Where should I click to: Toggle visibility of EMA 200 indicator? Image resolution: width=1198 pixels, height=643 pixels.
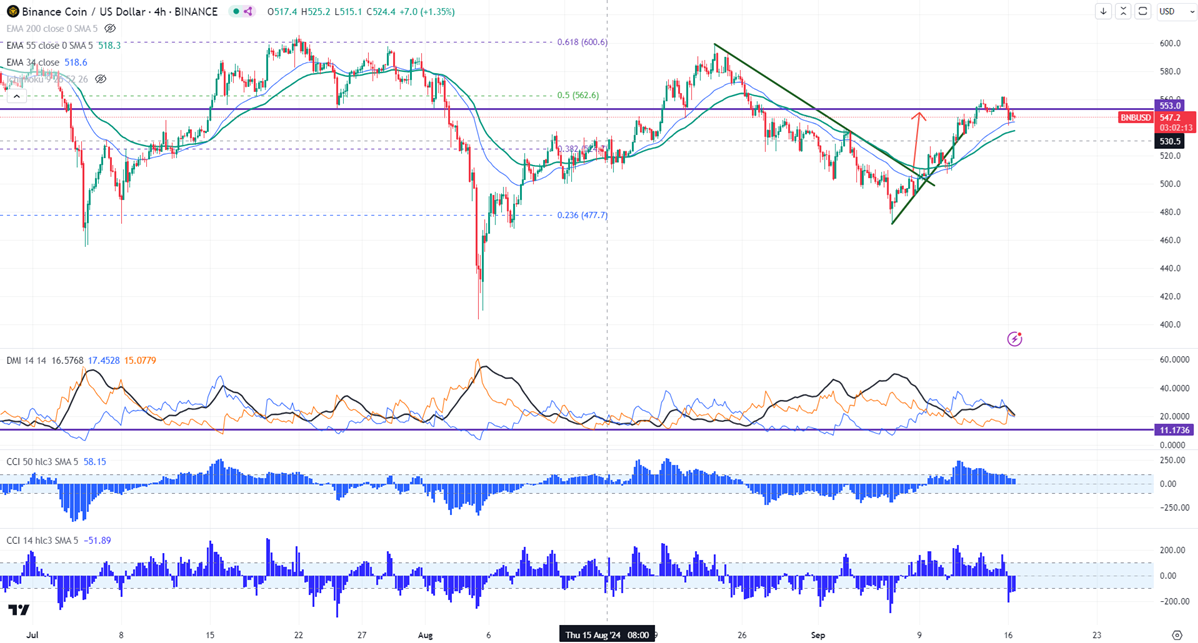[x=110, y=29]
